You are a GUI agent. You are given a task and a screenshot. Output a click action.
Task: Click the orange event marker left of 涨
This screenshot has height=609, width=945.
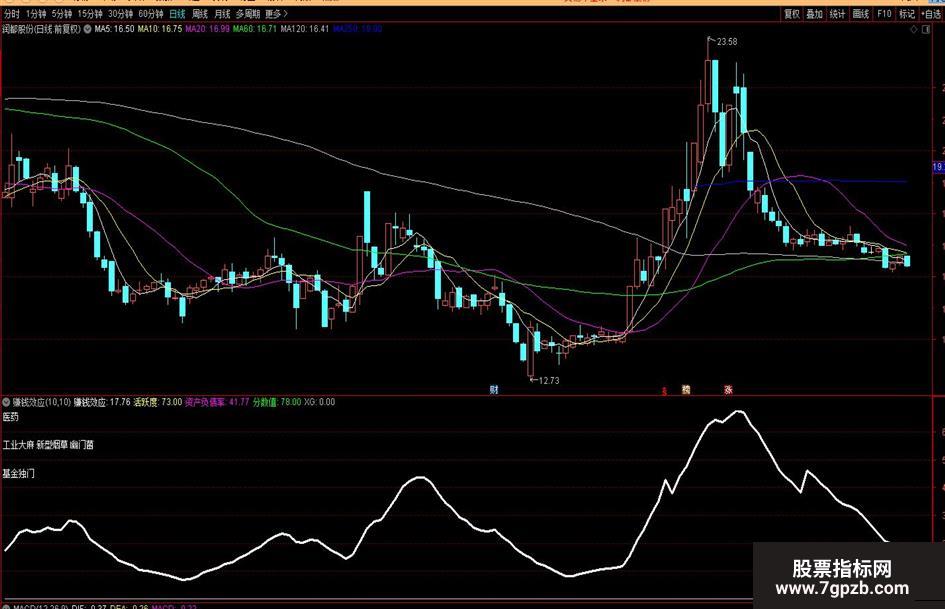click(686, 390)
